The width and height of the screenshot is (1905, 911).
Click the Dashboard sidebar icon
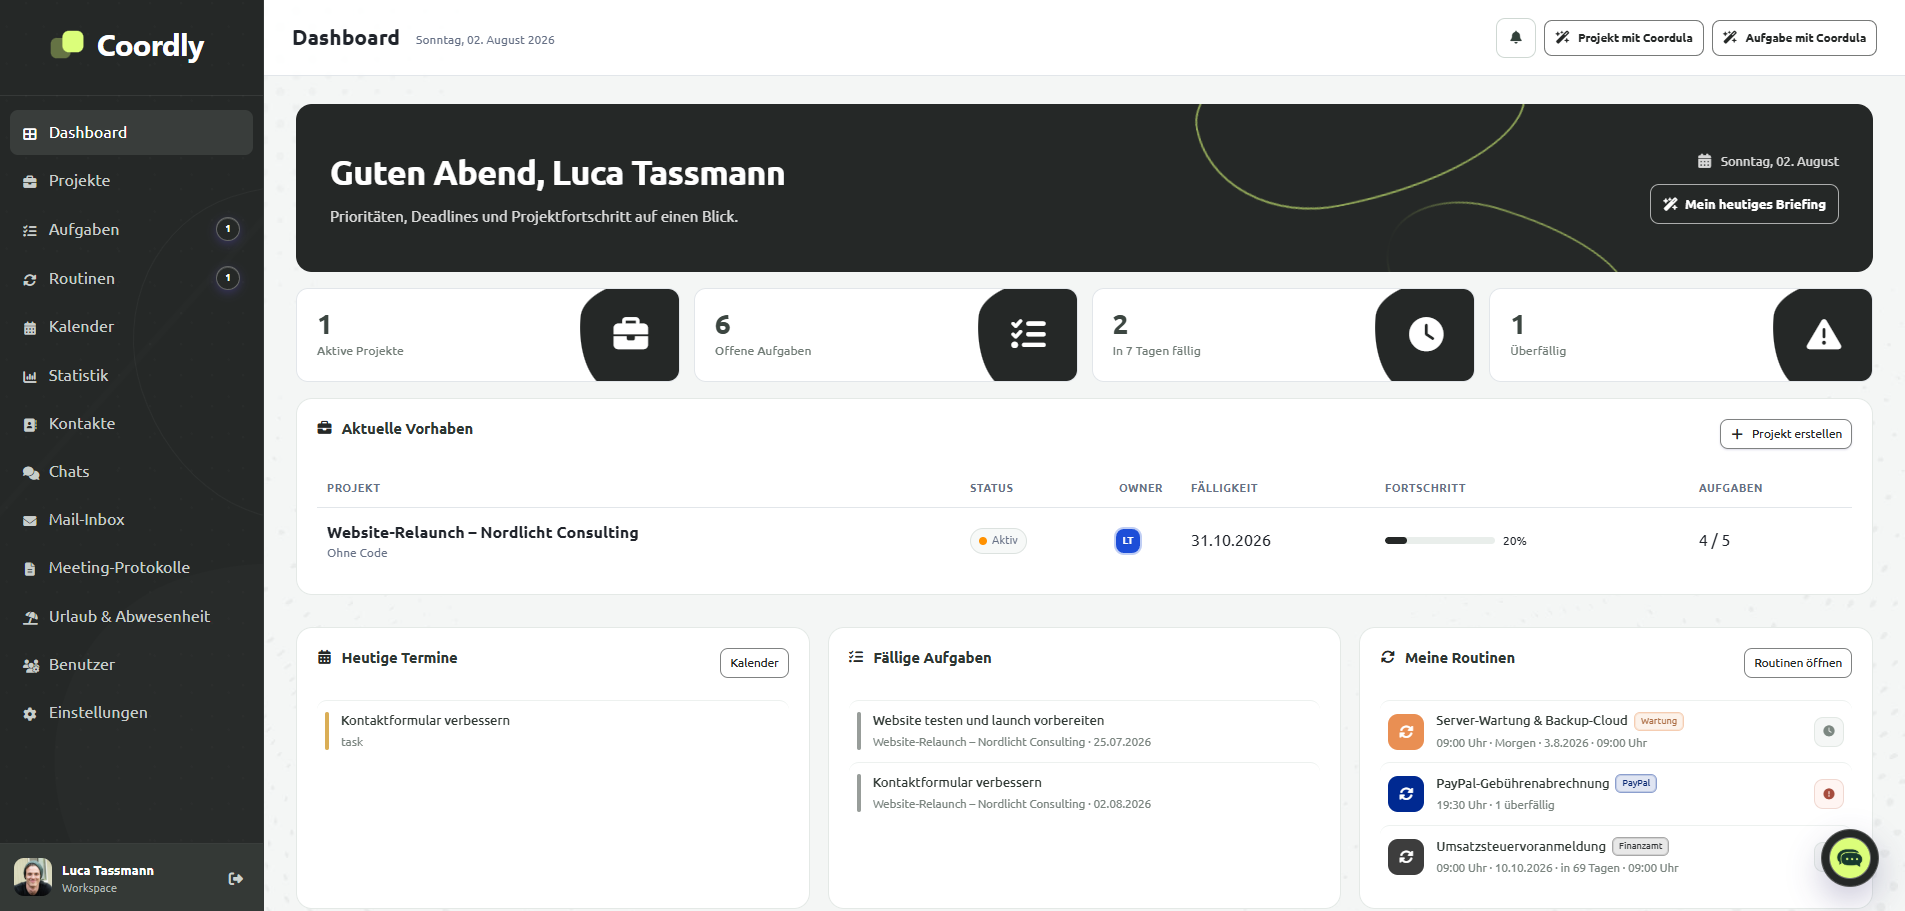tap(30, 133)
